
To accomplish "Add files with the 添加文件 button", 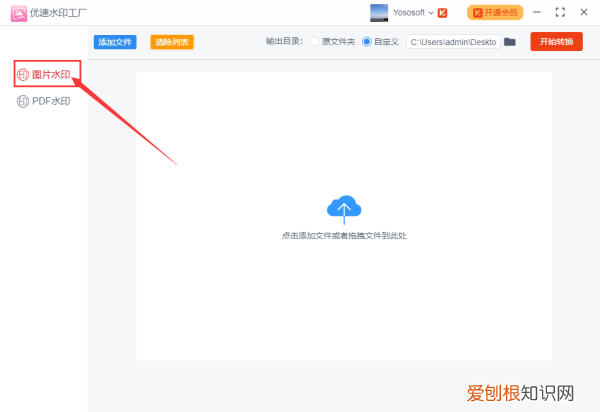I will (x=115, y=42).
